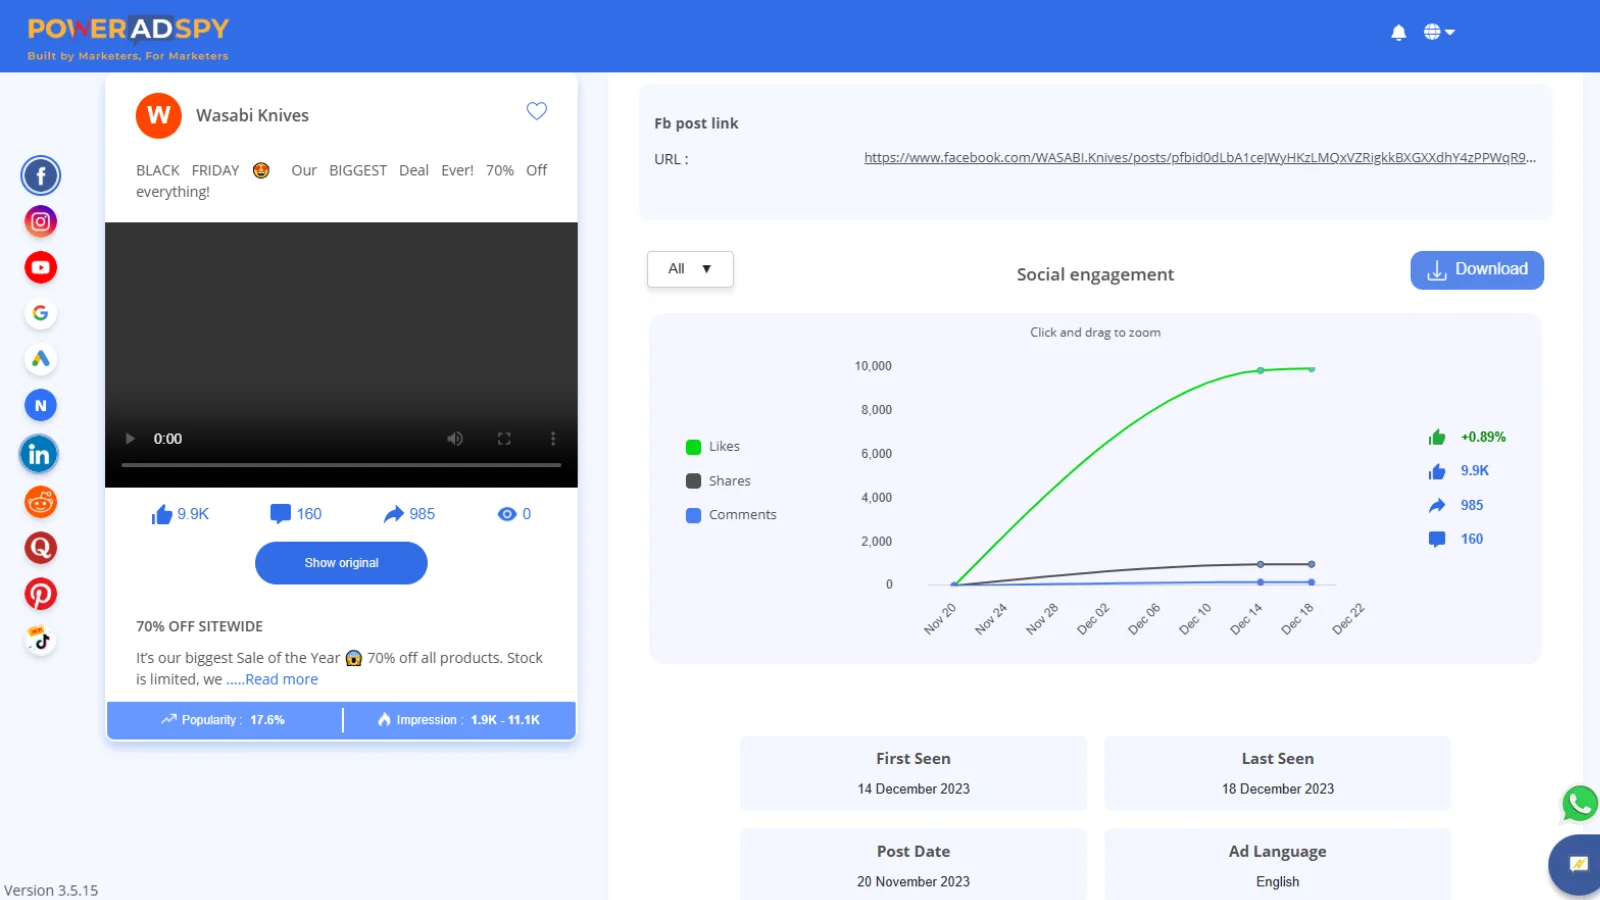Screen dimensions: 1600x900
Task: Click the 160 comments icon on the ad card
Action: [x=280, y=514]
